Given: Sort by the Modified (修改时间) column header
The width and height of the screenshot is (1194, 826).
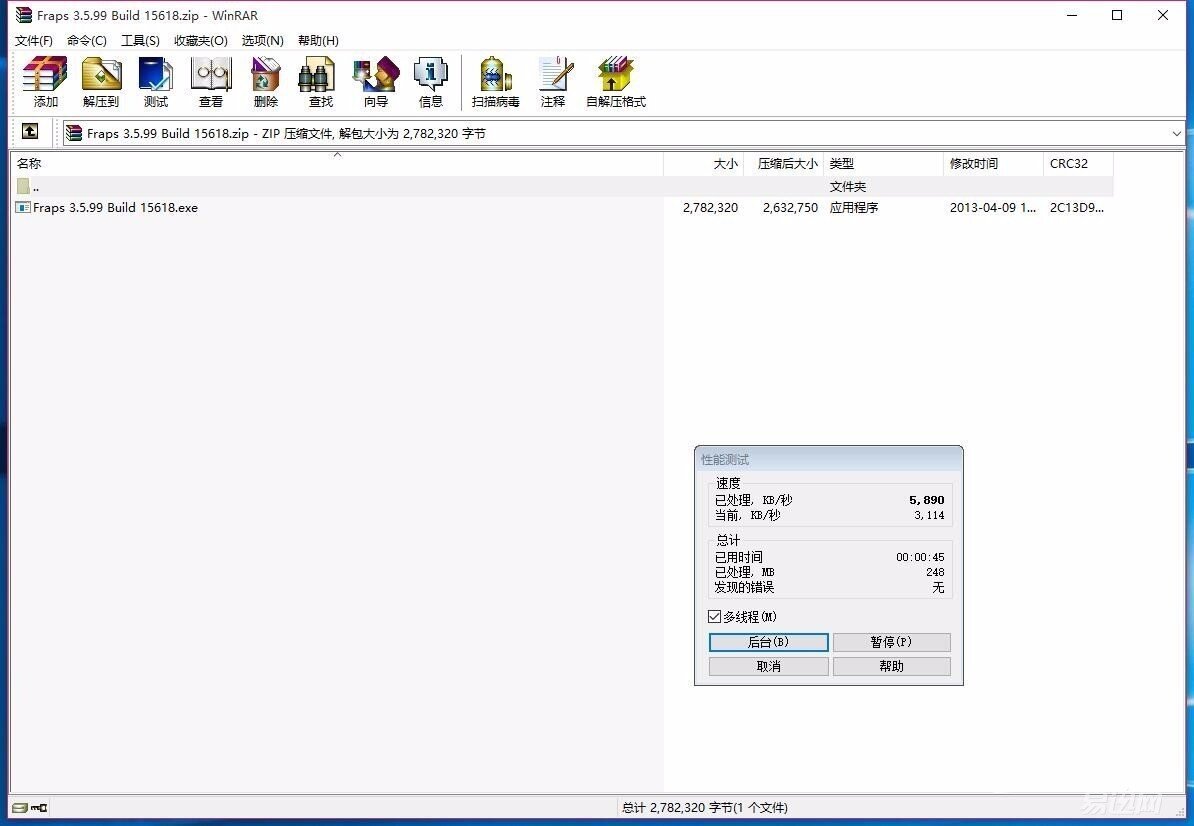Looking at the screenshot, I should click(993, 164).
